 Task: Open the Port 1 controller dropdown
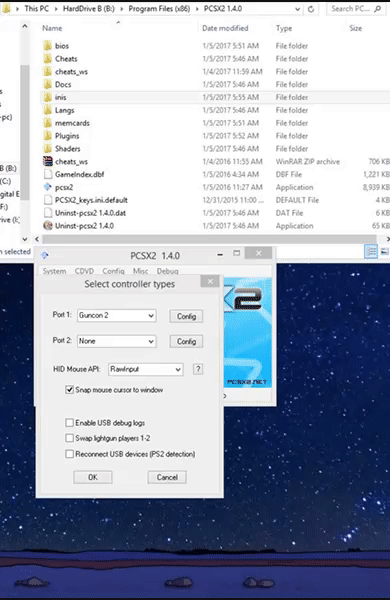[117, 316]
